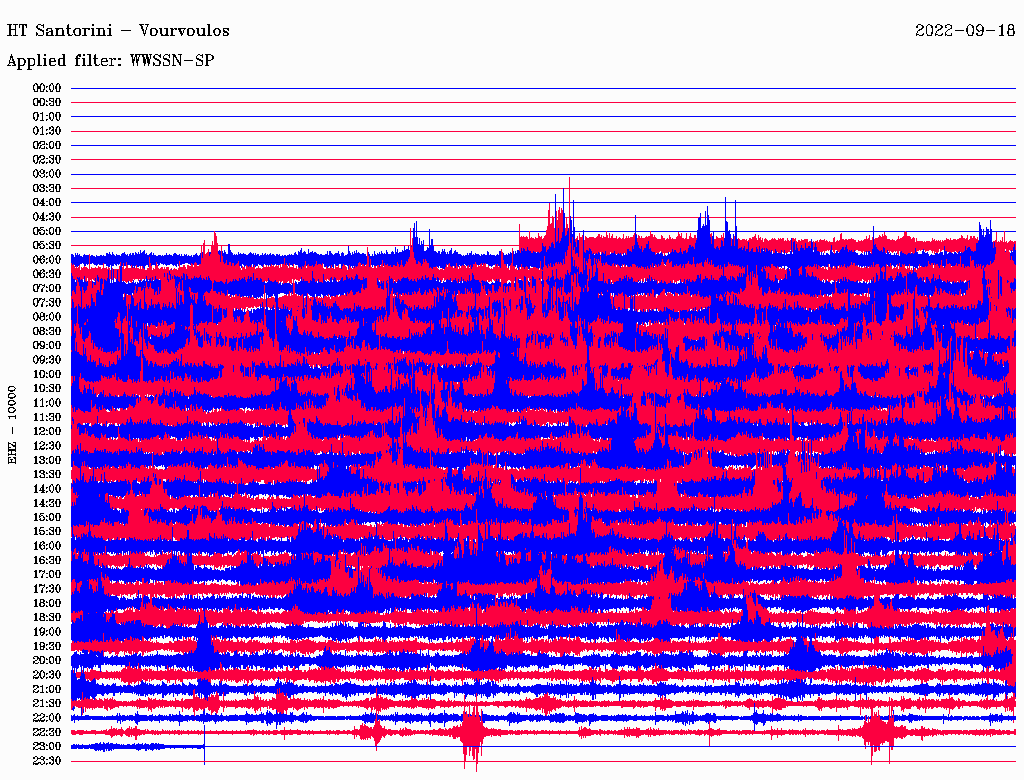This screenshot has width=1024, height=780.
Task: Select the 07:30 time label
Action: click(47, 302)
